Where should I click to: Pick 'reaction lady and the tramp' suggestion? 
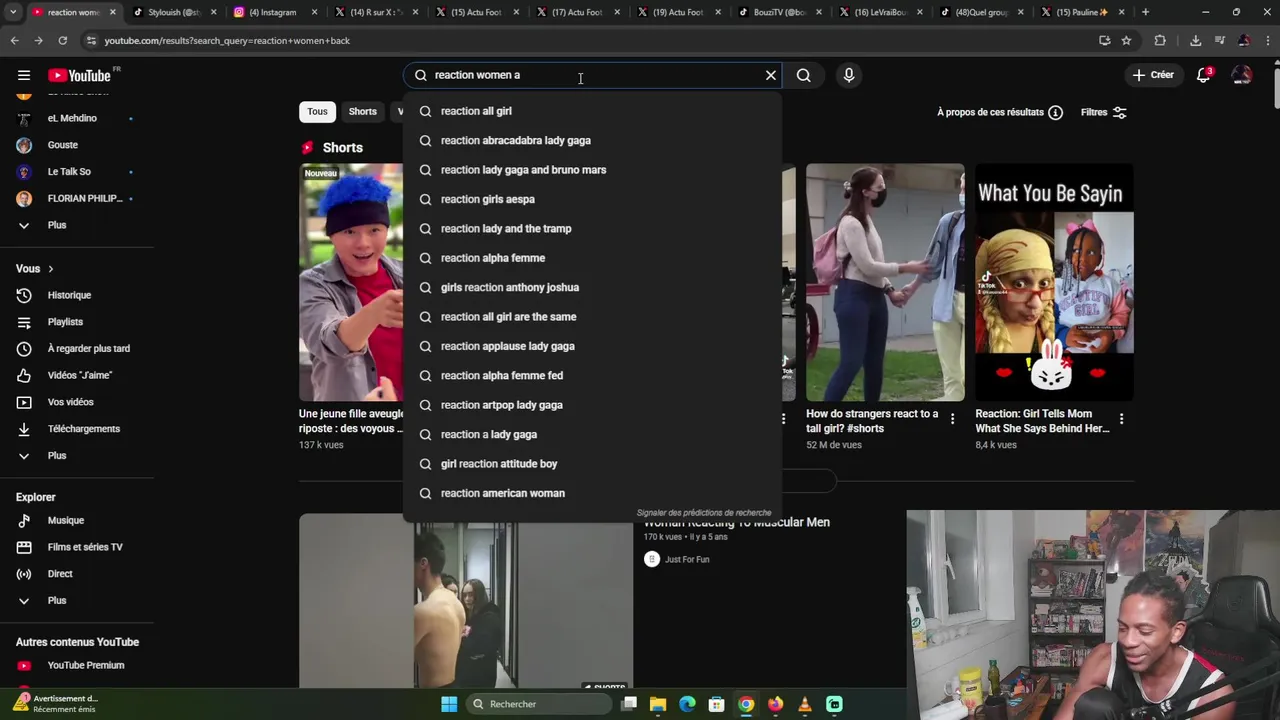point(592,229)
